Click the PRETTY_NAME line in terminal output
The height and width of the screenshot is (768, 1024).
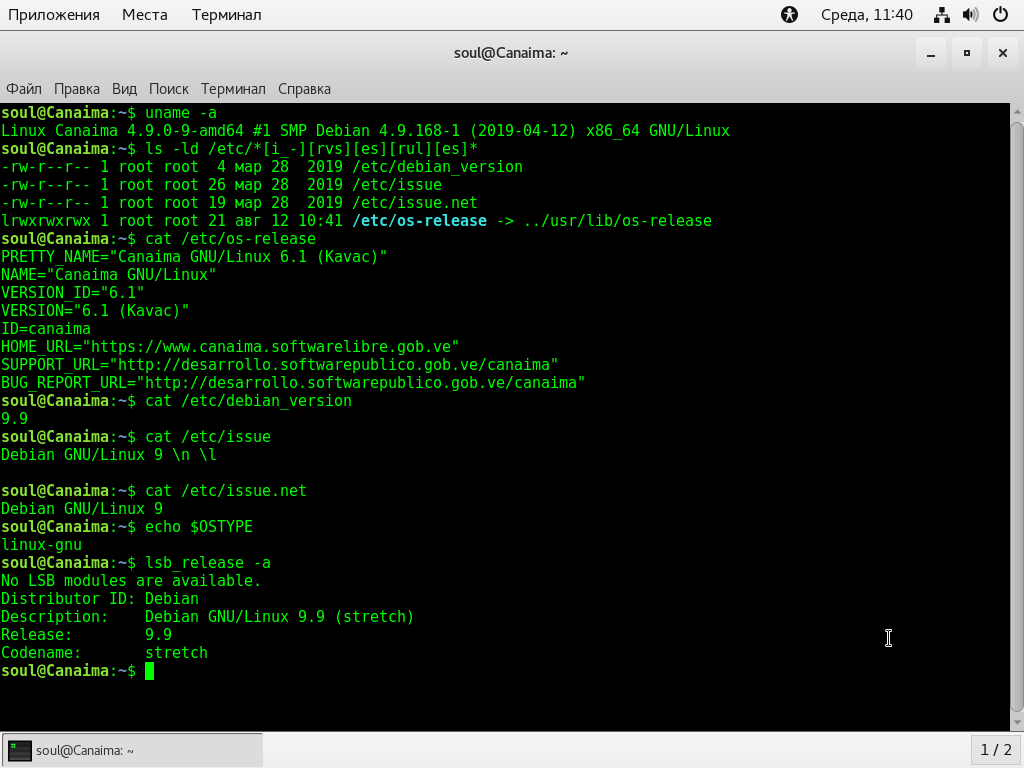click(x=194, y=257)
